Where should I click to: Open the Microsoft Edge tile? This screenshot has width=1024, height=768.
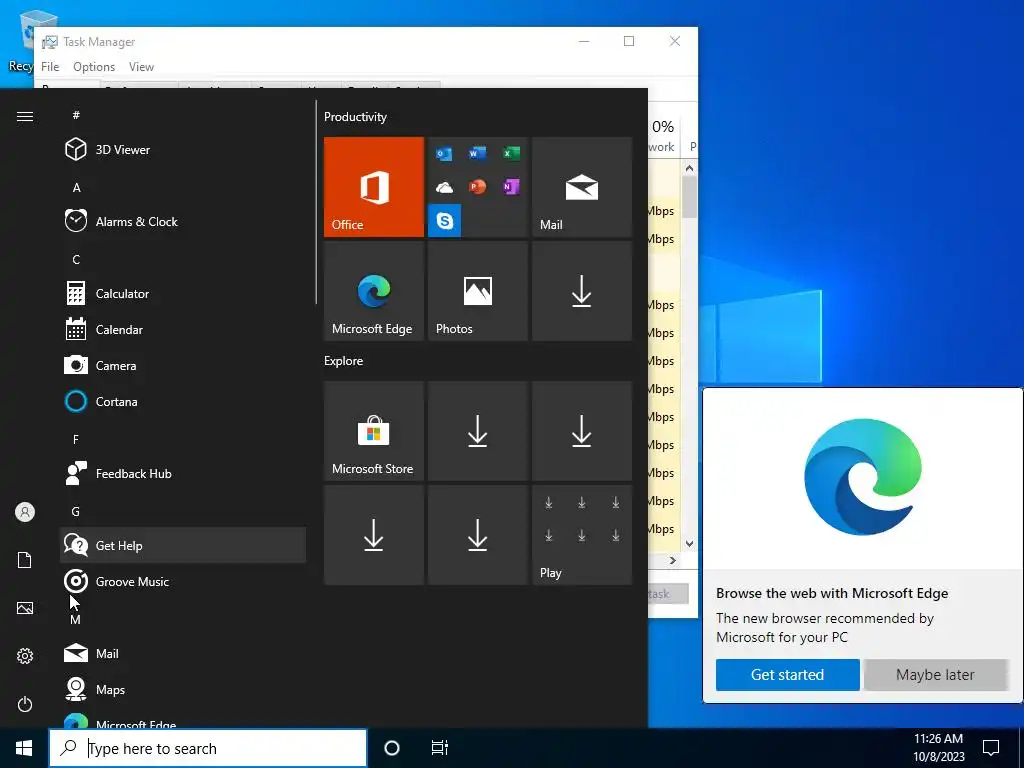click(374, 291)
